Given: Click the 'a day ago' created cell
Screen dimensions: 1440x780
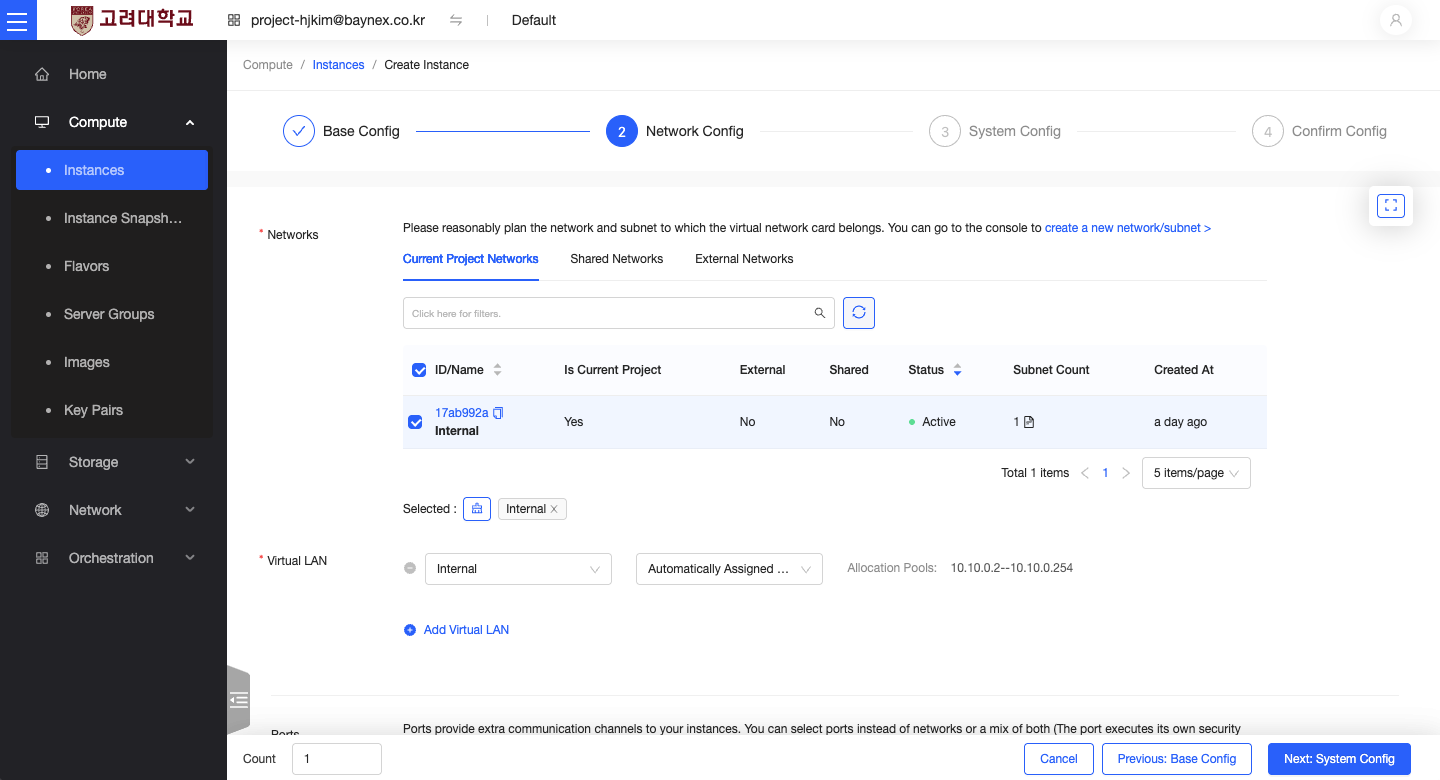Looking at the screenshot, I should pos(1180,422).
